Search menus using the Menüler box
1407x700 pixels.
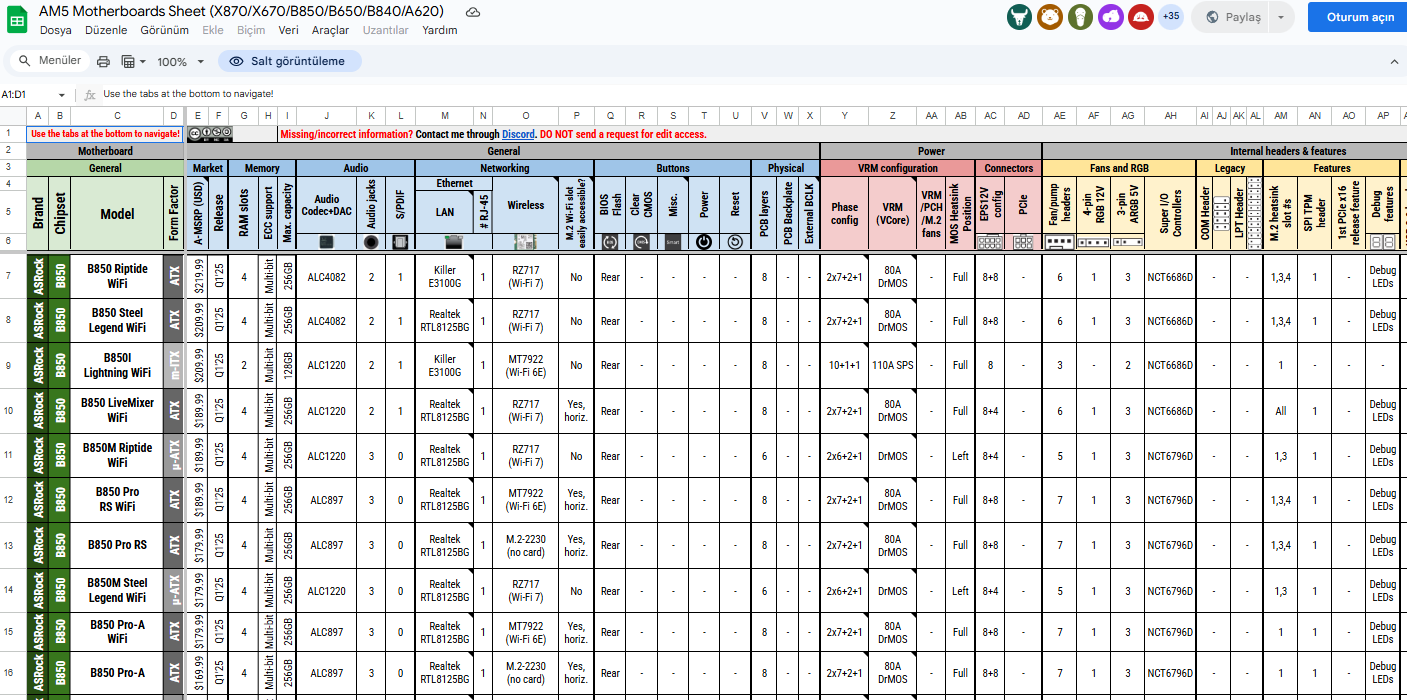point(50,61)
